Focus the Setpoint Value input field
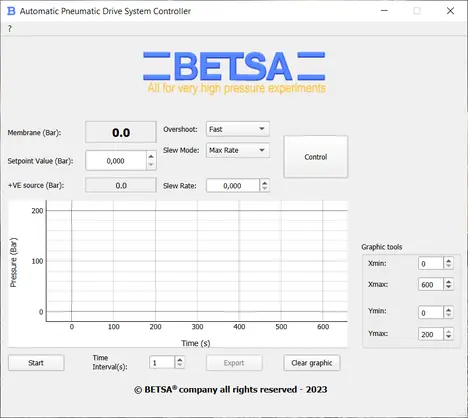 [x=116, y=161]
